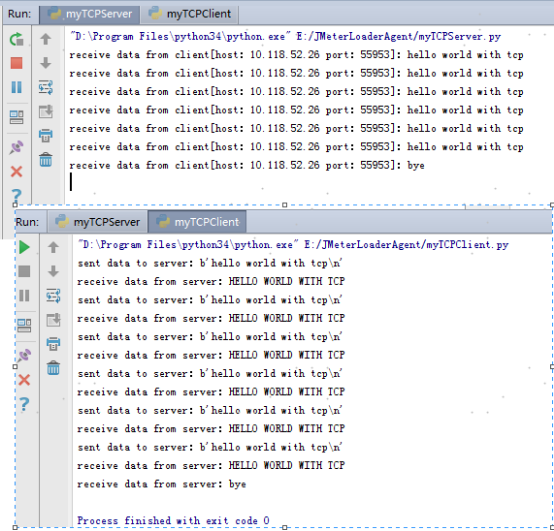Stop the running server with red square
Viewport: 554px width, 531px height.
tap(16, 63)
